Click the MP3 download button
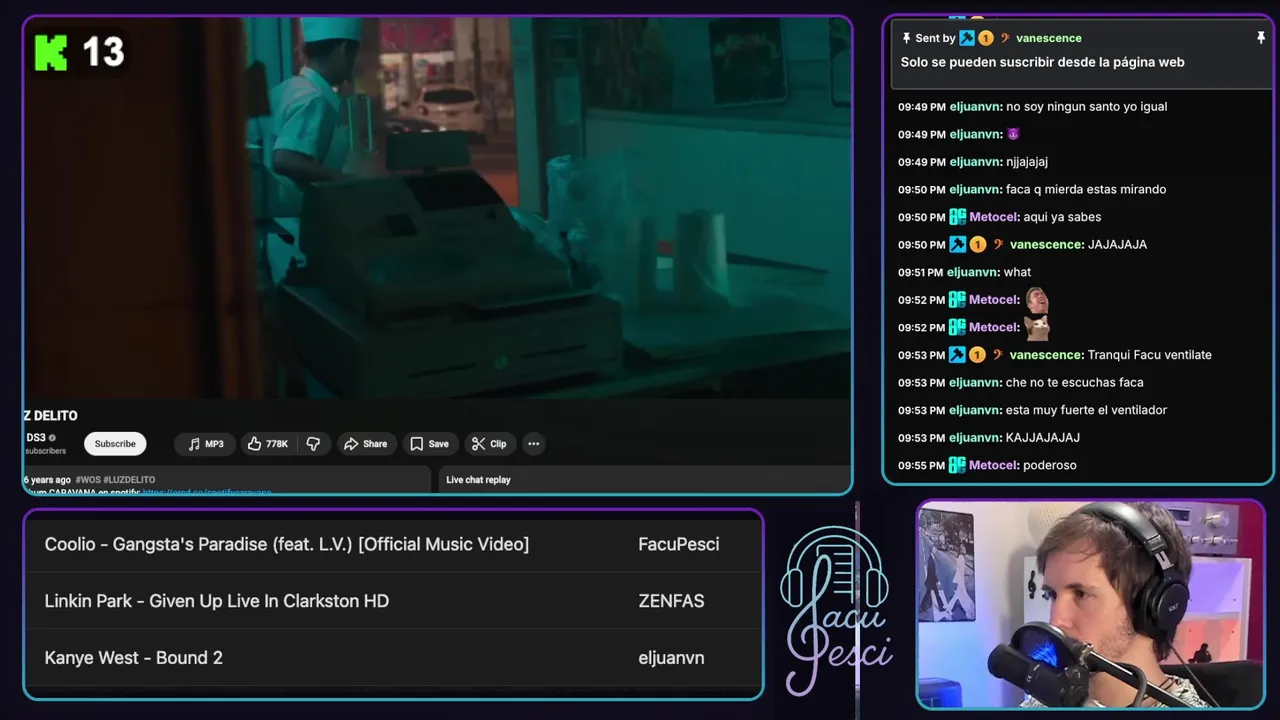1280x720 pixels. (x=206, y=444)
